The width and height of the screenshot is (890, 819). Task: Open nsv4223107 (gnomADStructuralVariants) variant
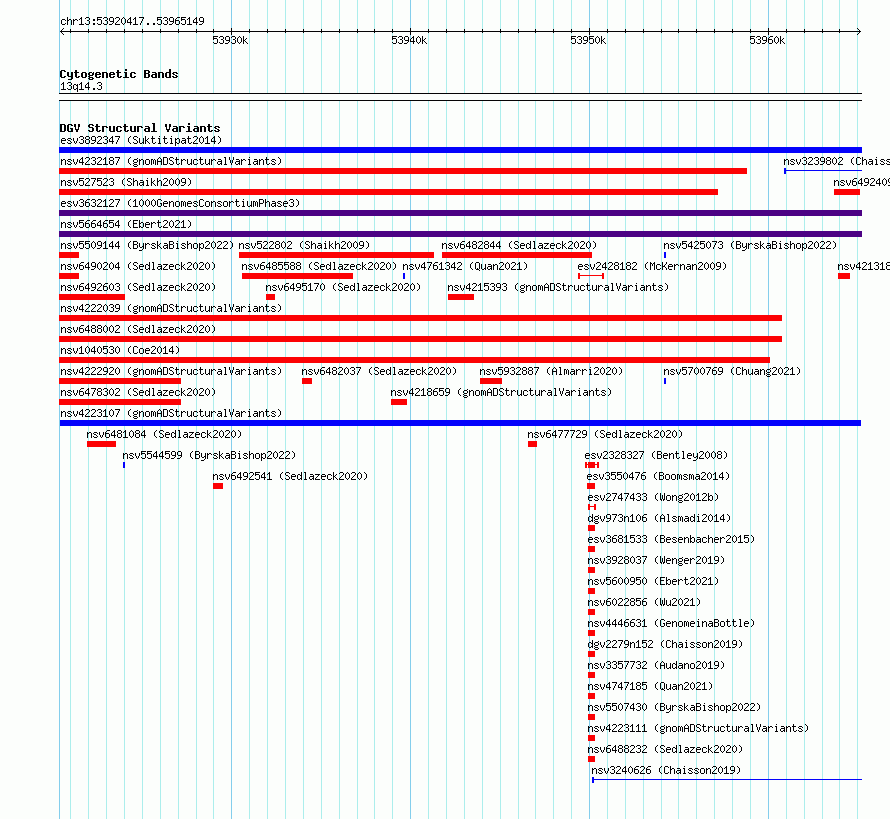point(171,413)
